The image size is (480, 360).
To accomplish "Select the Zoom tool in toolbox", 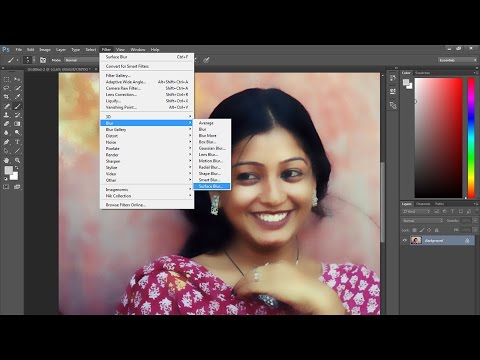I will (x=17, y=160).
